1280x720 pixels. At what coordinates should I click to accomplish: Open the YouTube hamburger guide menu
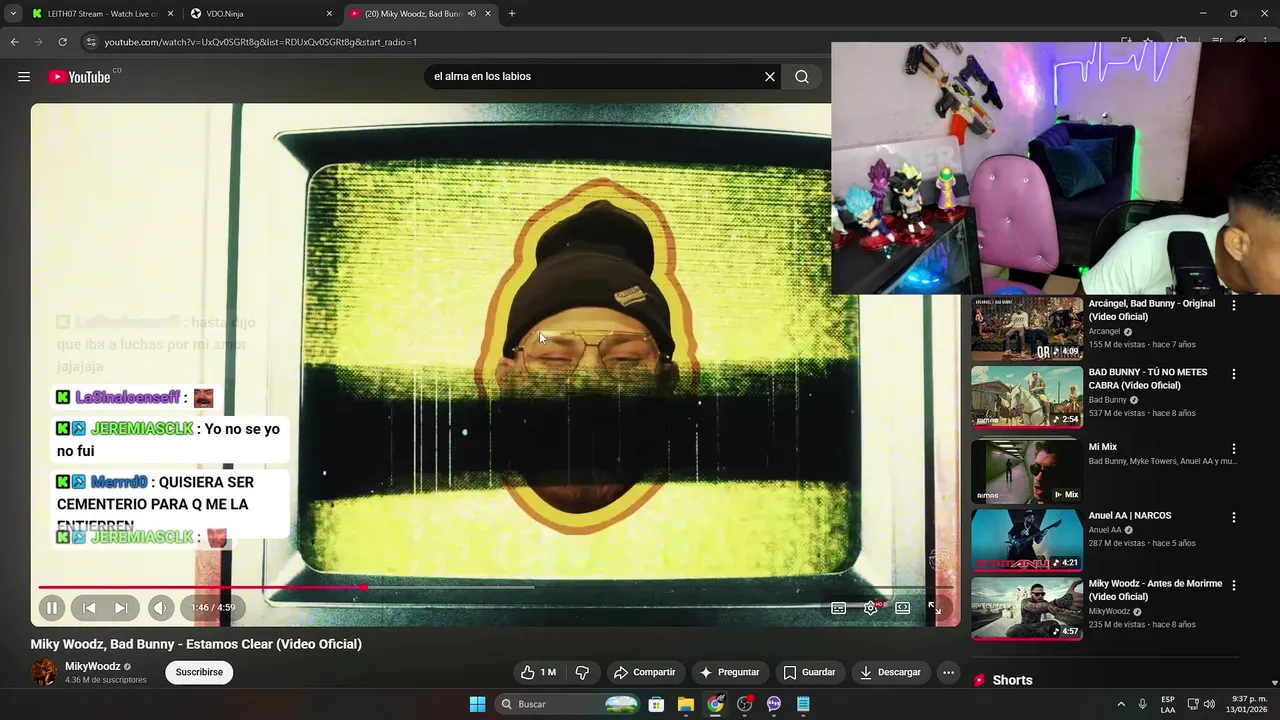(x=24, y=77)
